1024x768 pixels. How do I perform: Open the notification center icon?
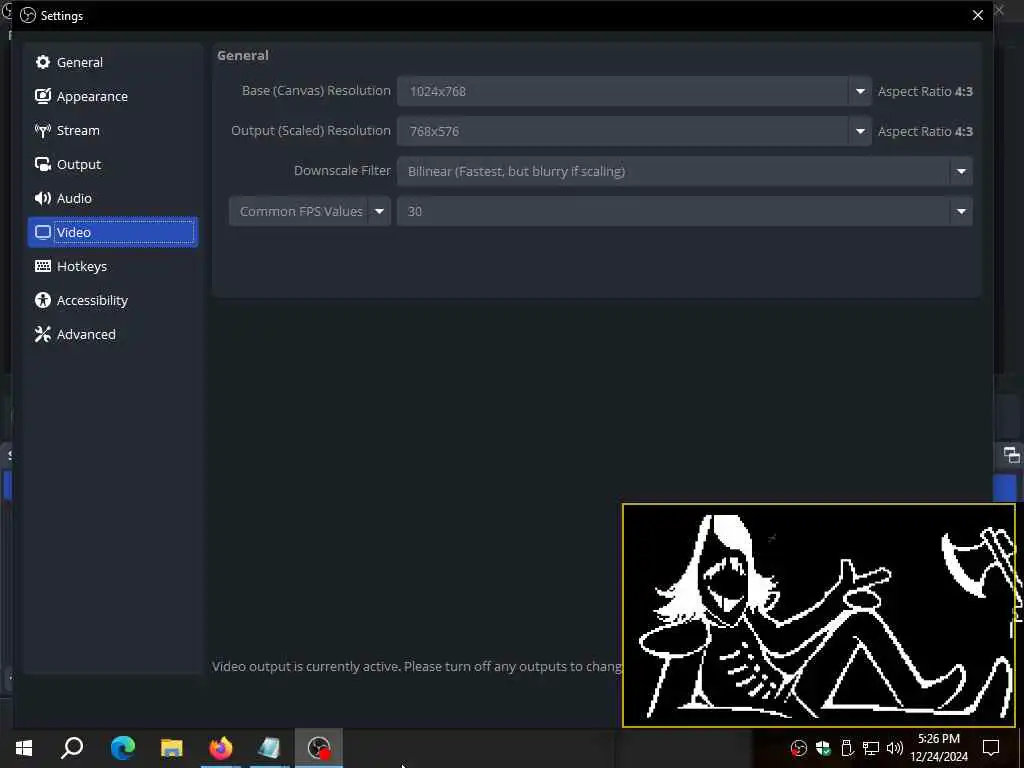(991, 748)
